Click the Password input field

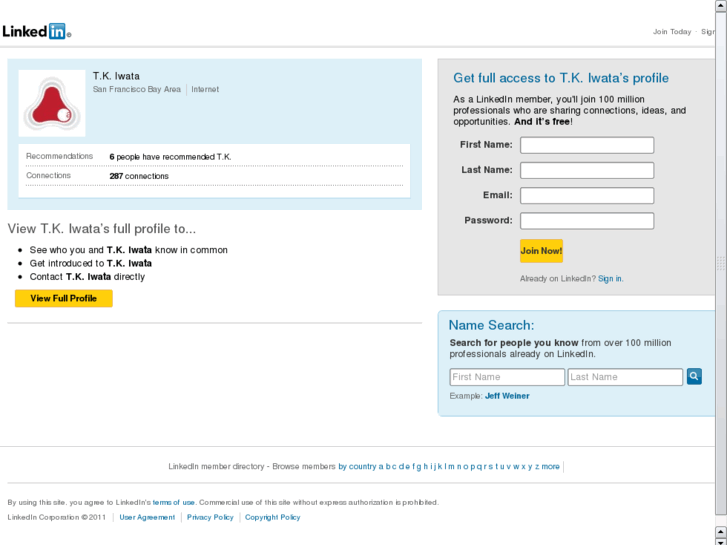tap(587, 221)
